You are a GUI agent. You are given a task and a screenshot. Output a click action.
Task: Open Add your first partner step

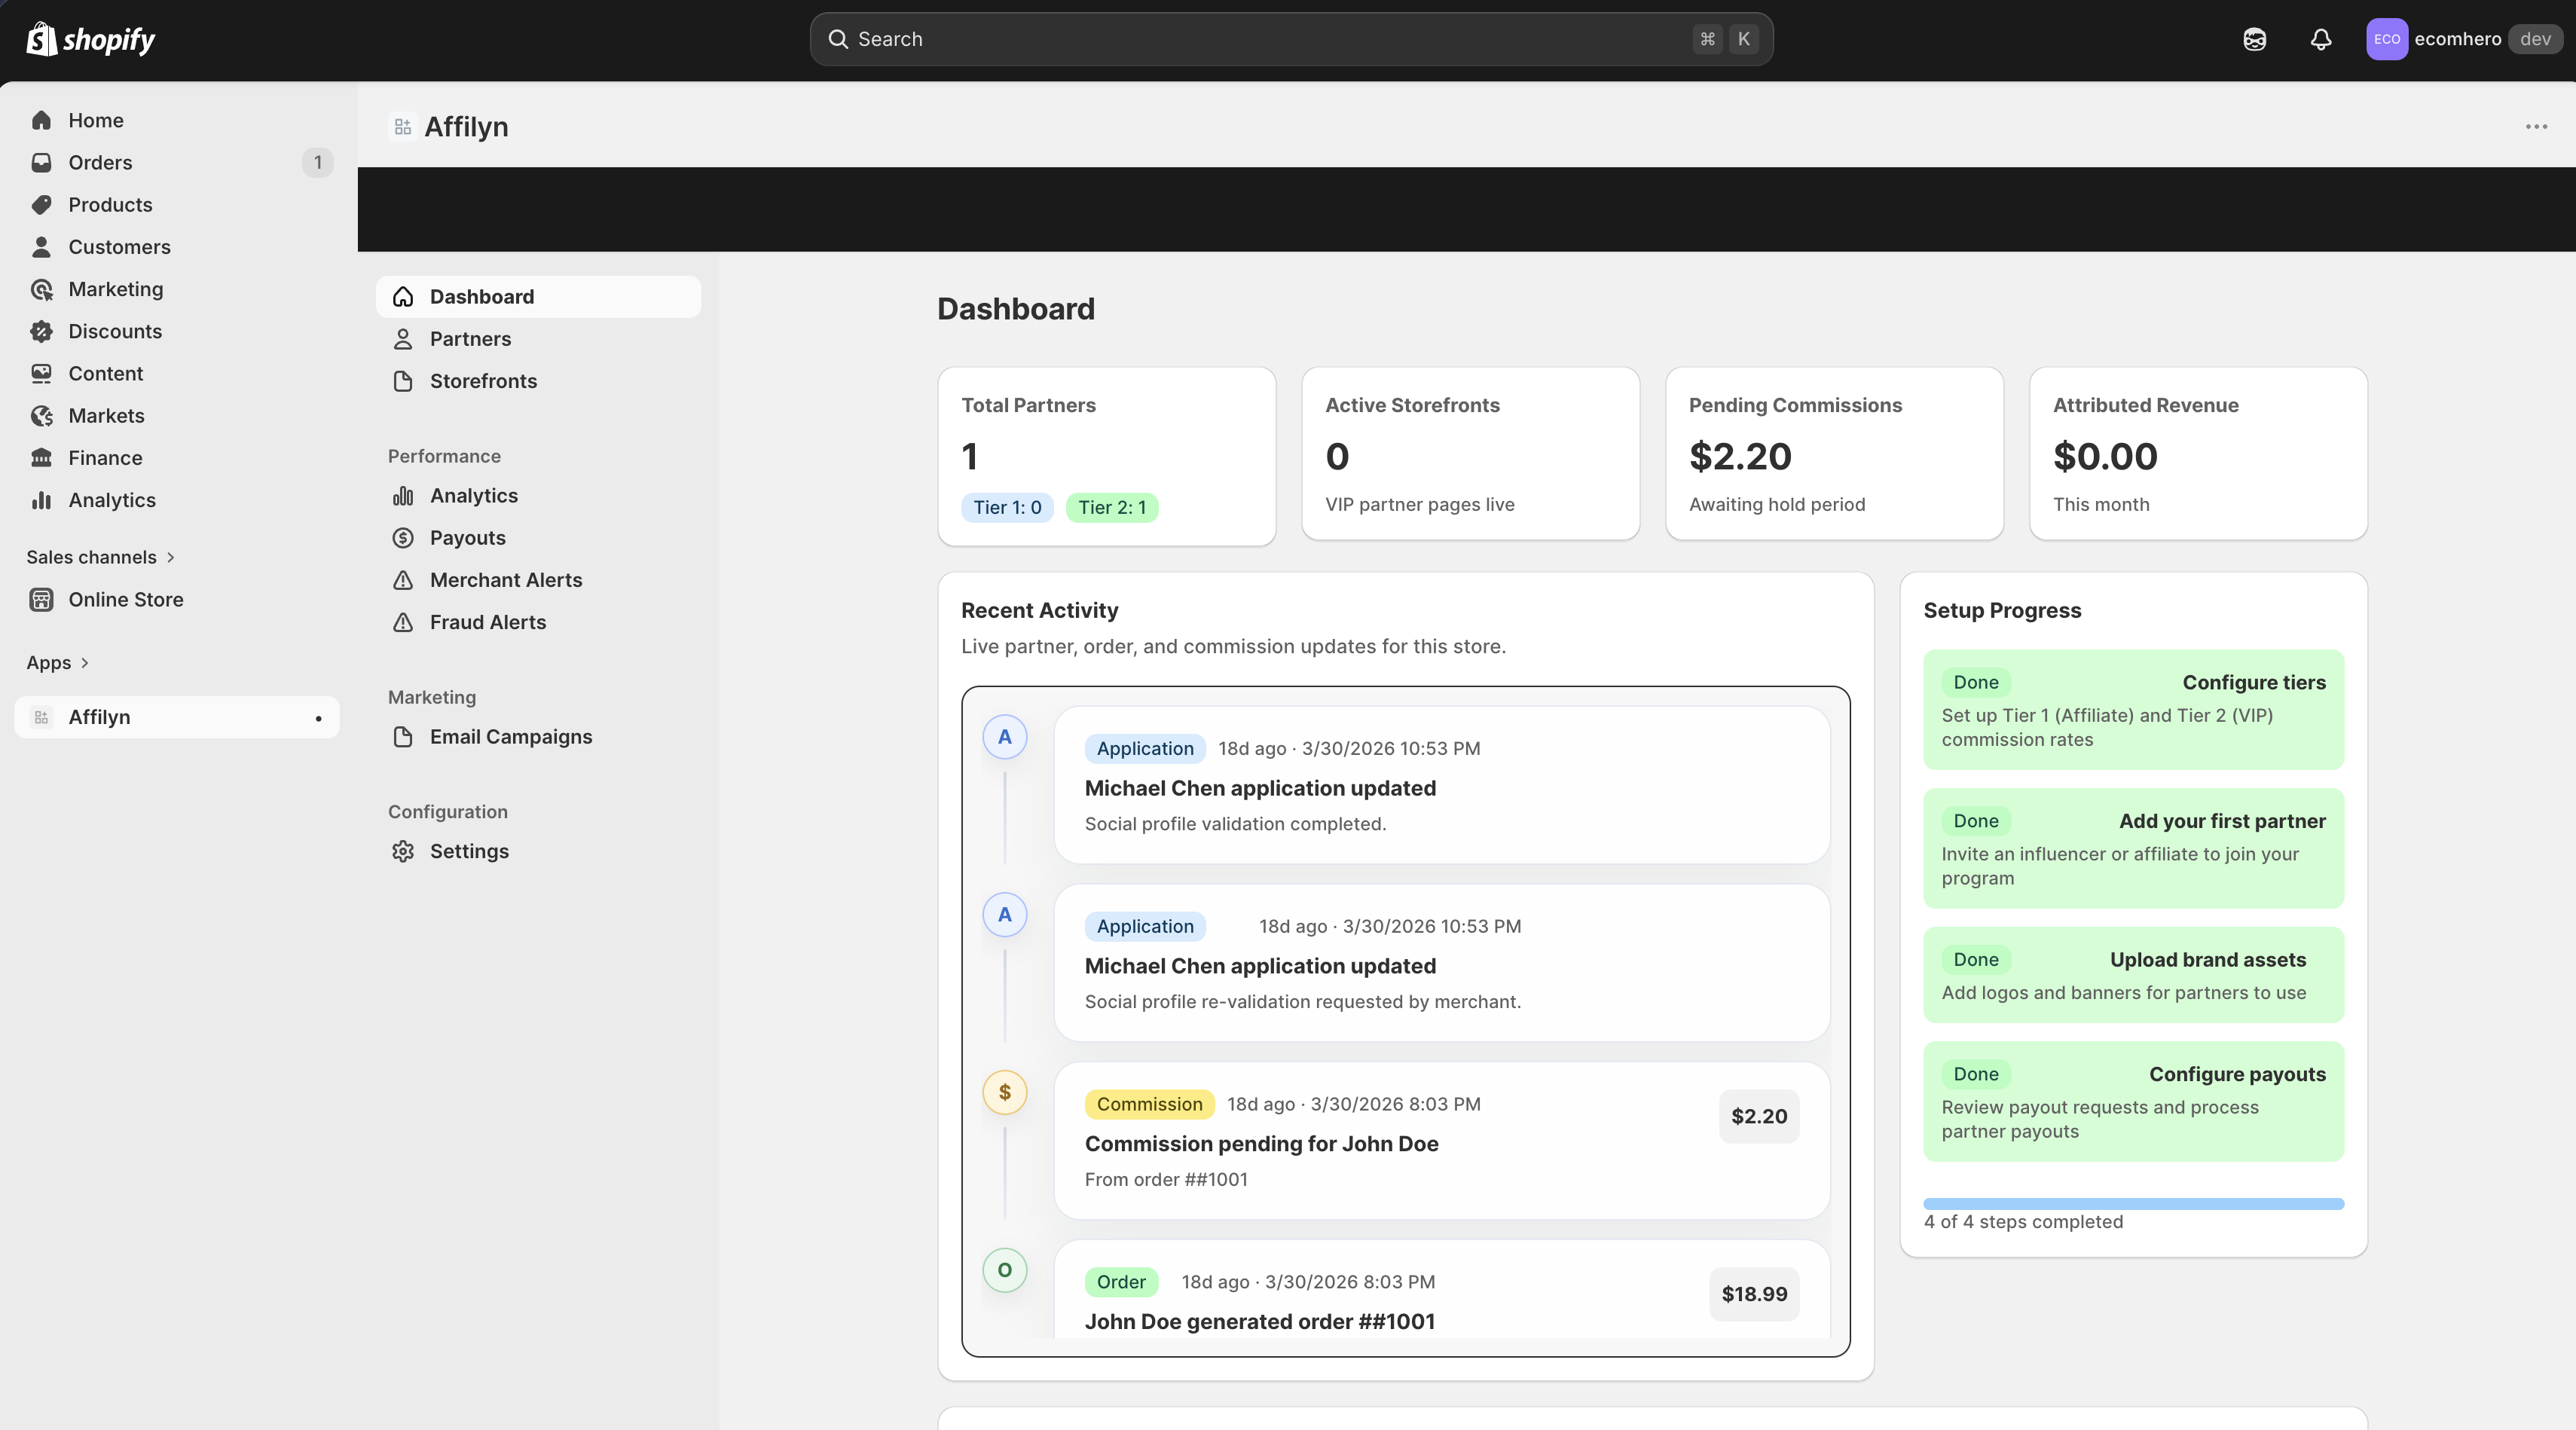2133,848
